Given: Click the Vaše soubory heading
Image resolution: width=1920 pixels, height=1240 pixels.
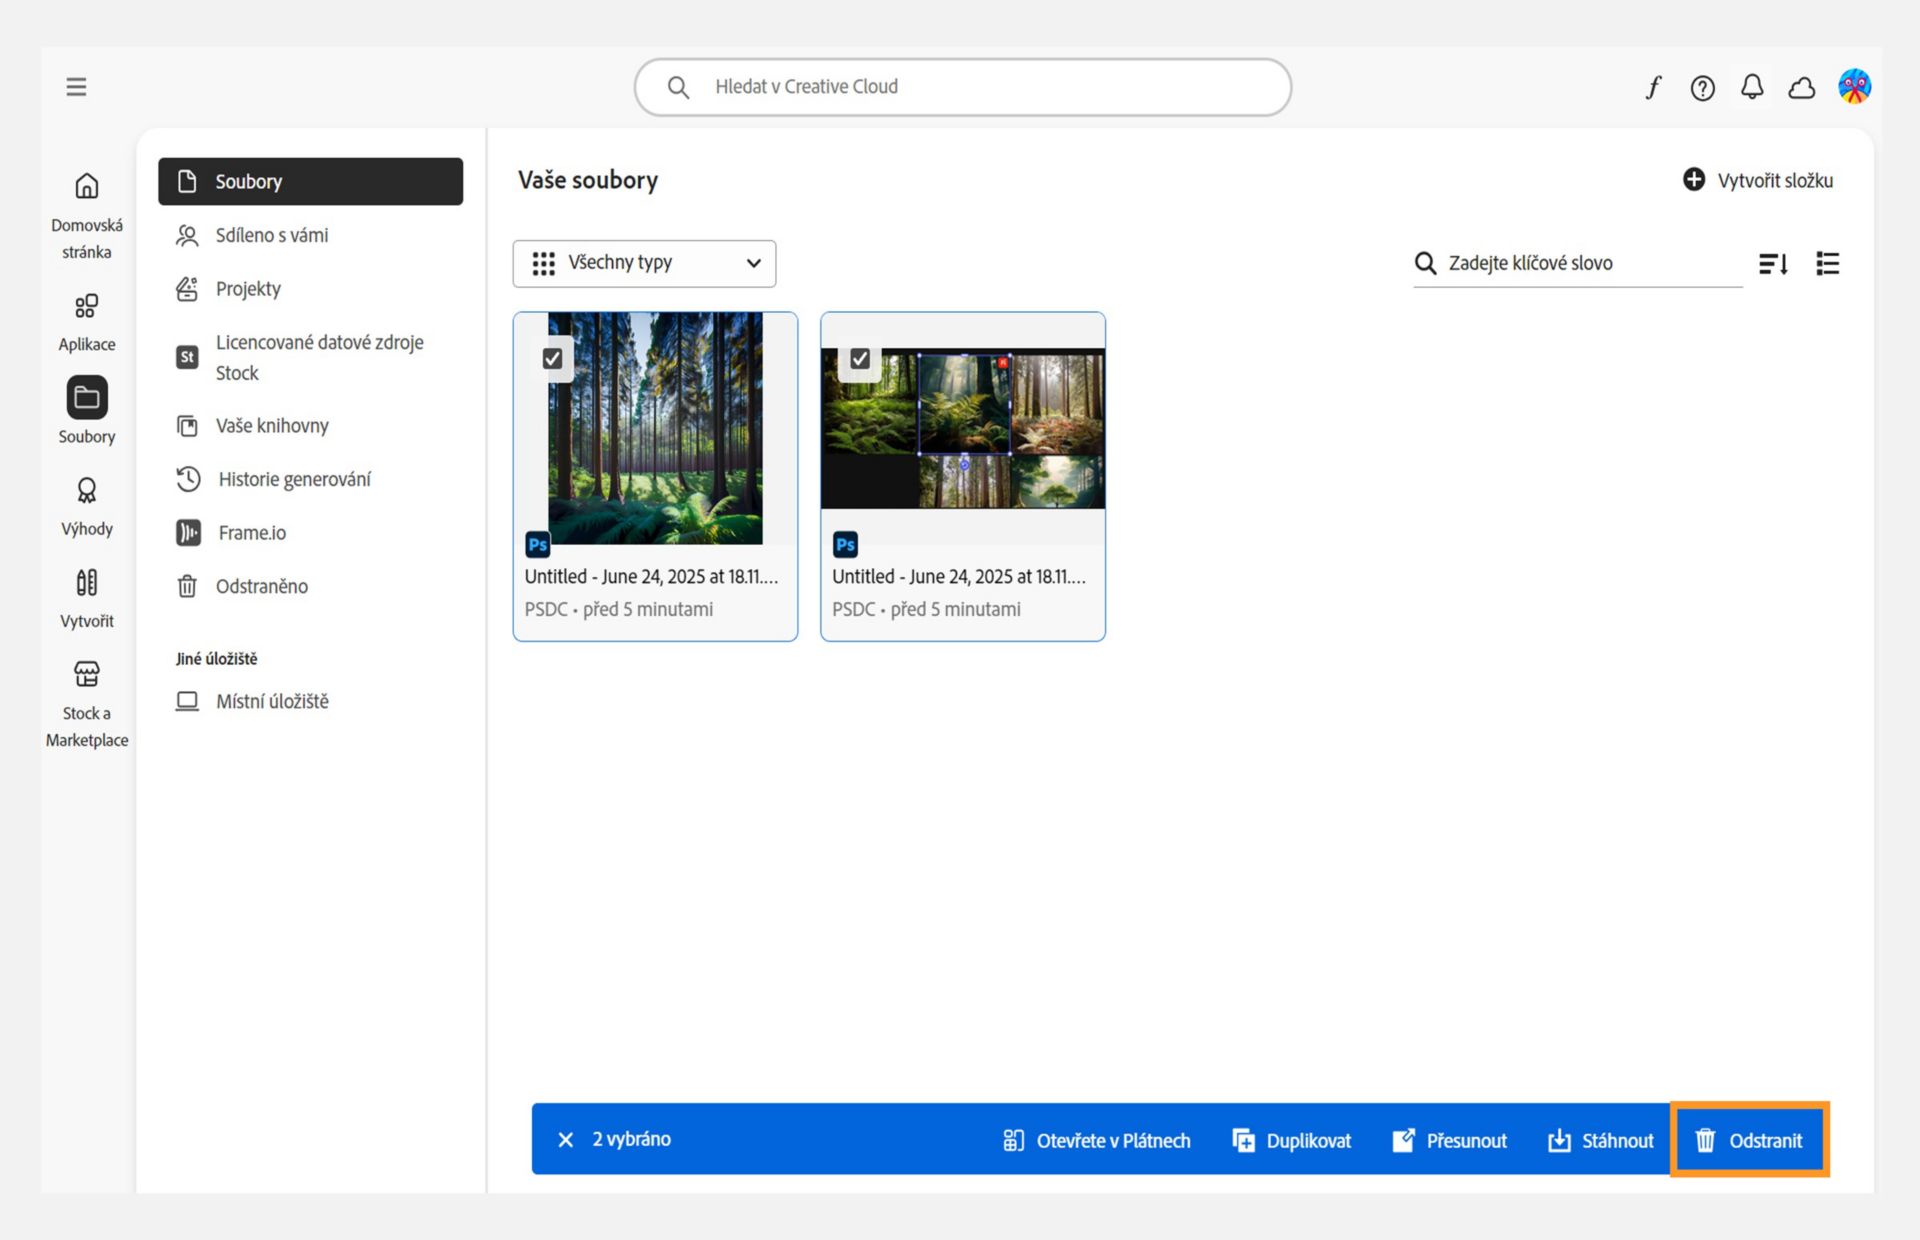Looking at the screenshot, I should pyautogui.click(x=588, y=180).
